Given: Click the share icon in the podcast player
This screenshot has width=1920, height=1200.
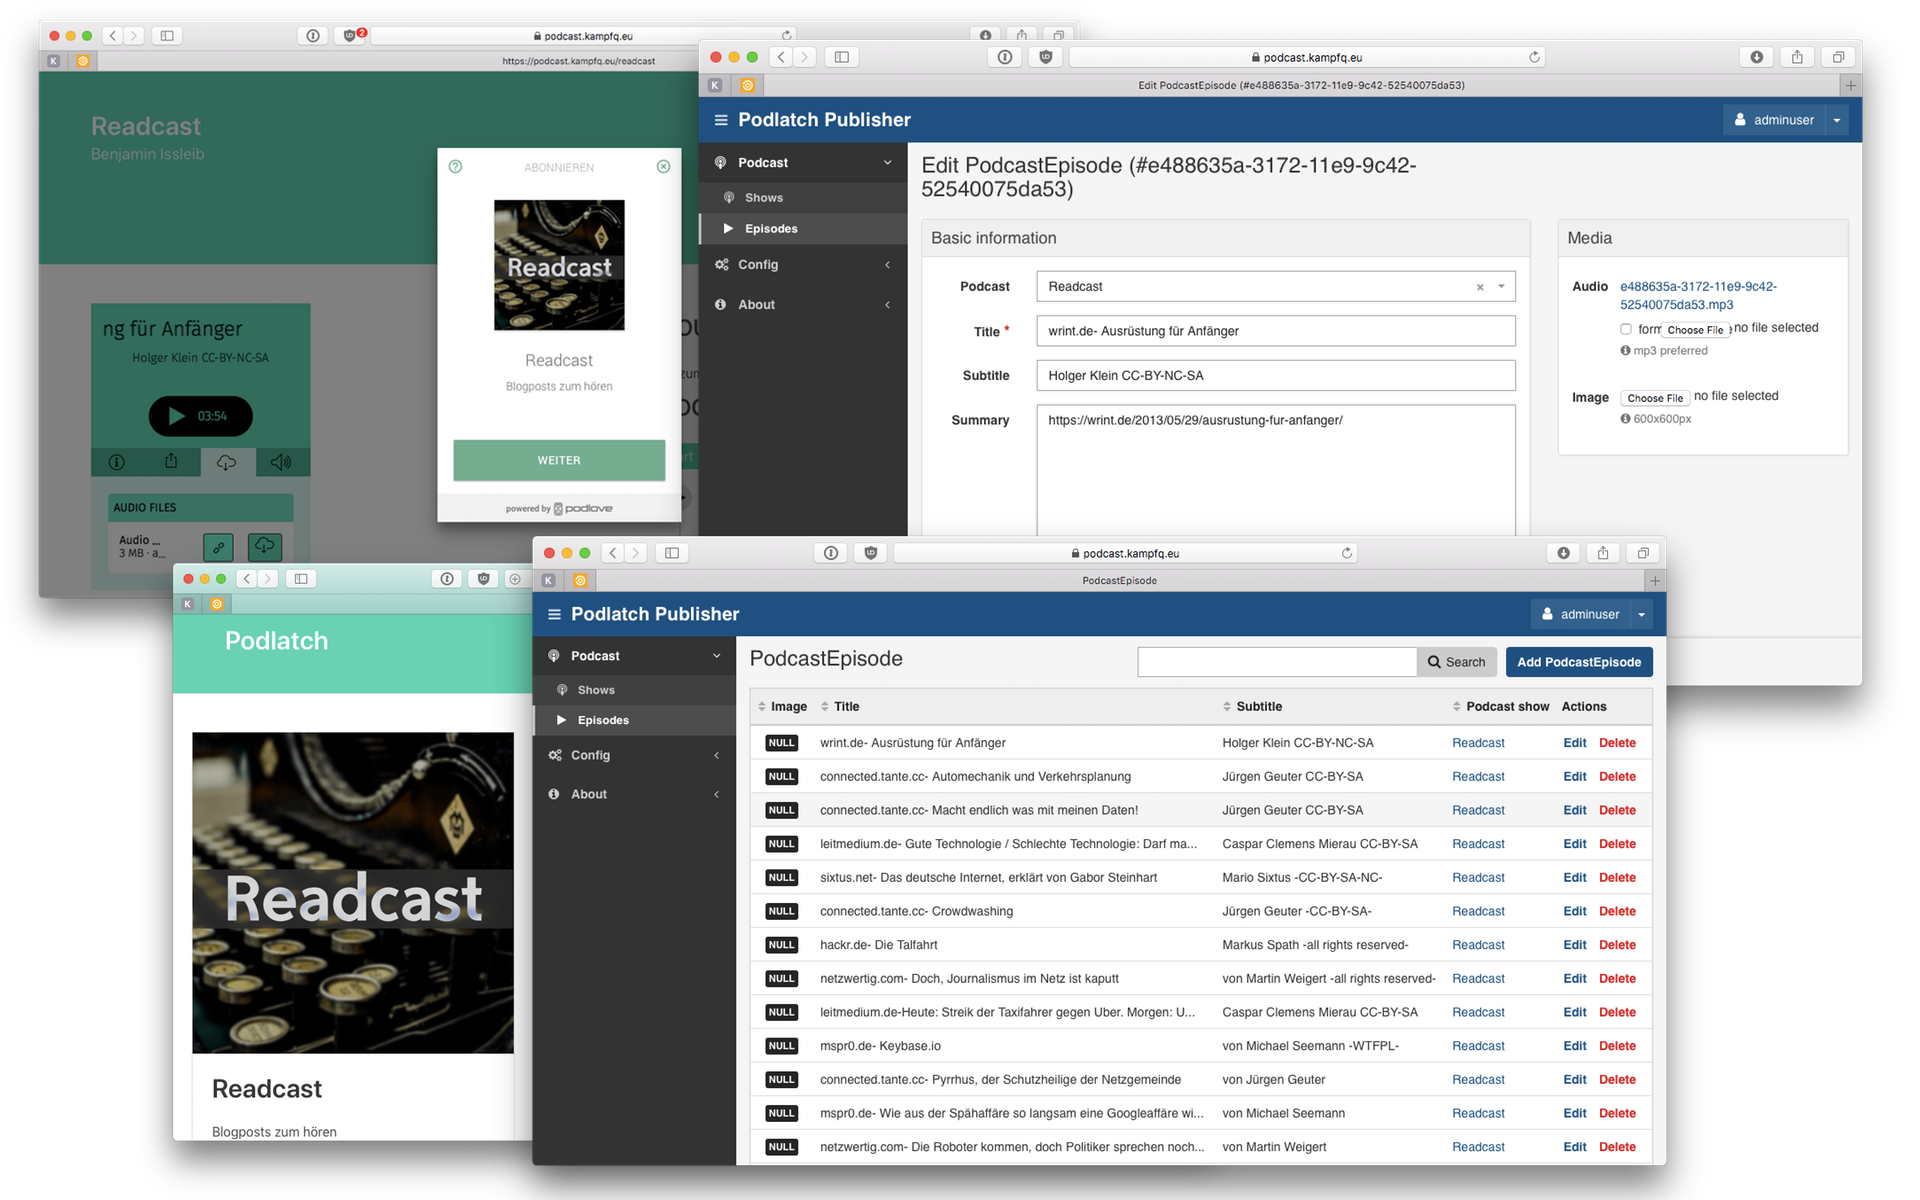Looking at the screenshot, I should click(x=171, y=461).
